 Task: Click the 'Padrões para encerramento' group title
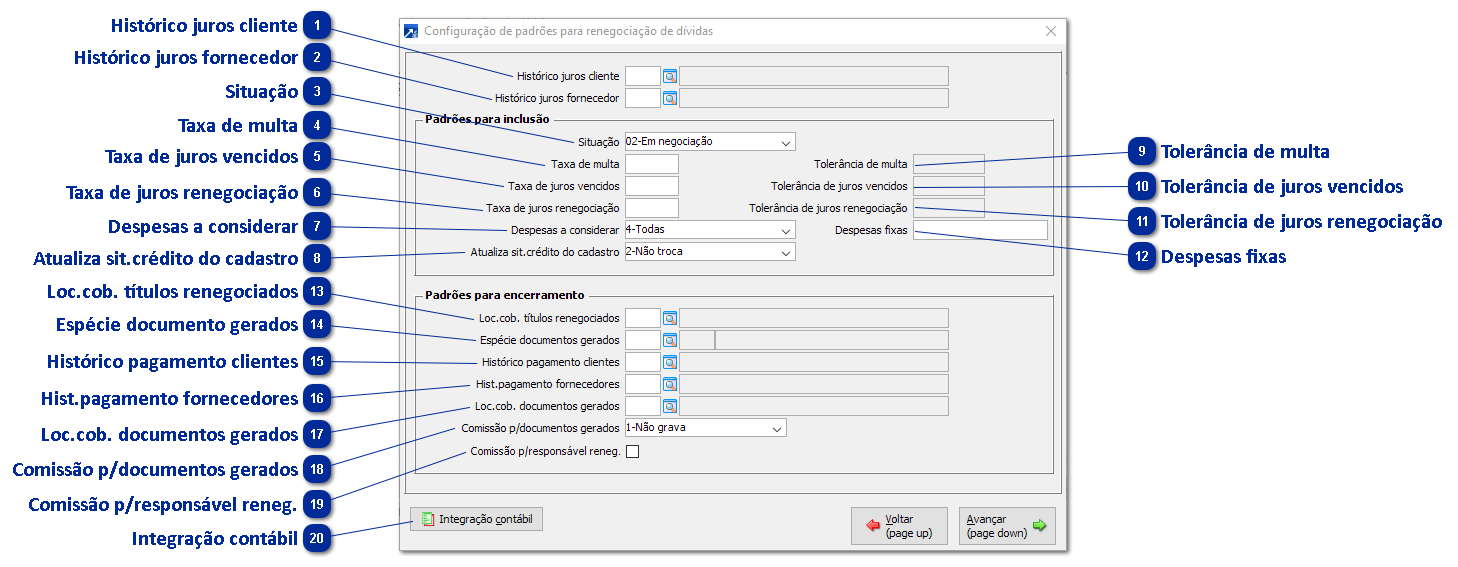pos(505,295)
